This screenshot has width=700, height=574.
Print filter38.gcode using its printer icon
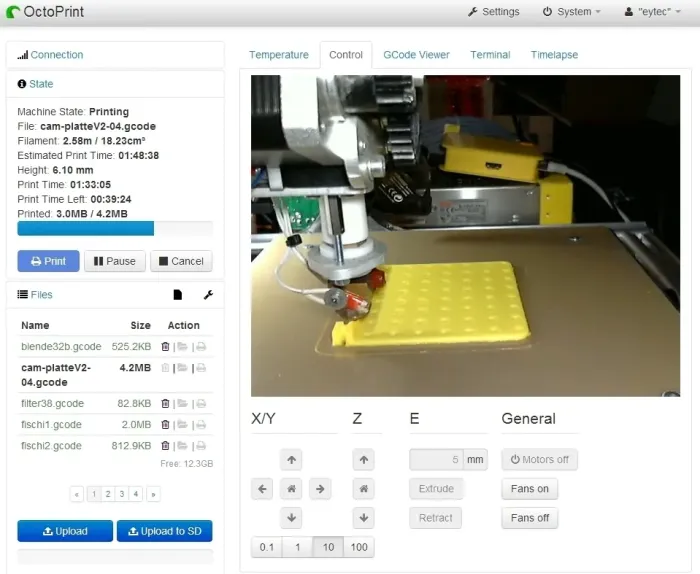200,404
